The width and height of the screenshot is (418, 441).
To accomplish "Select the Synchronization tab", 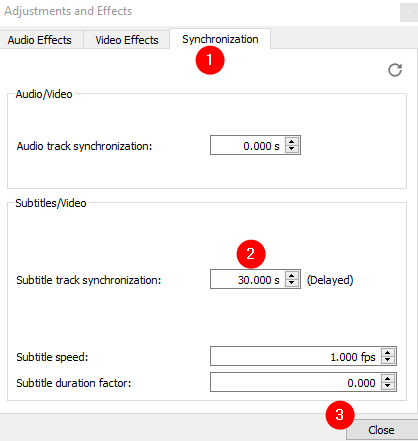I will point(220,39).
